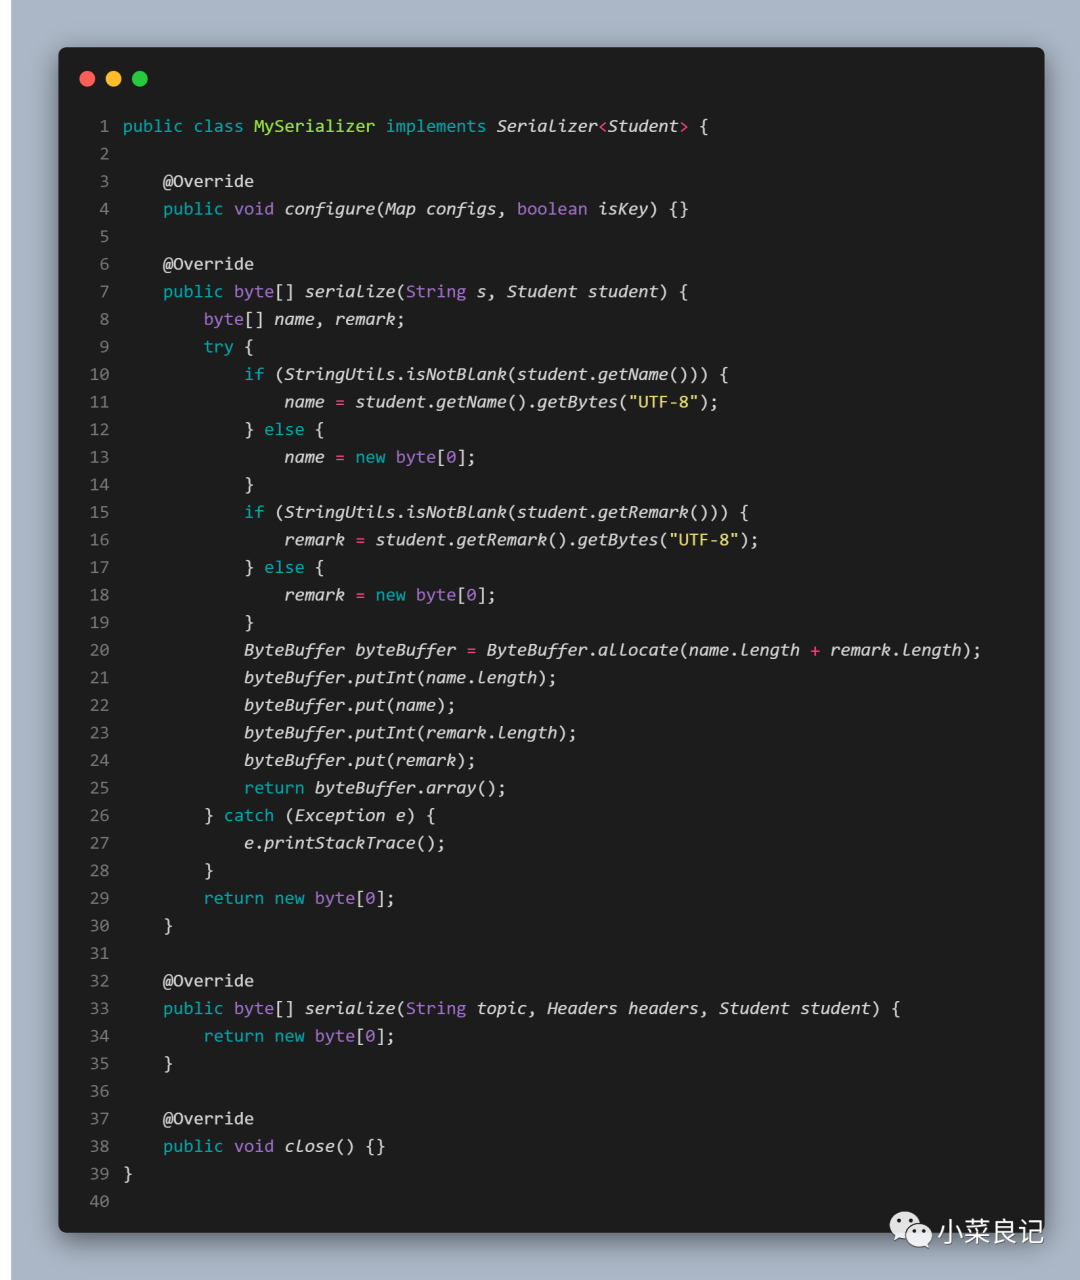Click "byteBuffer.put(name);" on line 22
This screenshot has width=1080, height=1280.
[350, 705]
